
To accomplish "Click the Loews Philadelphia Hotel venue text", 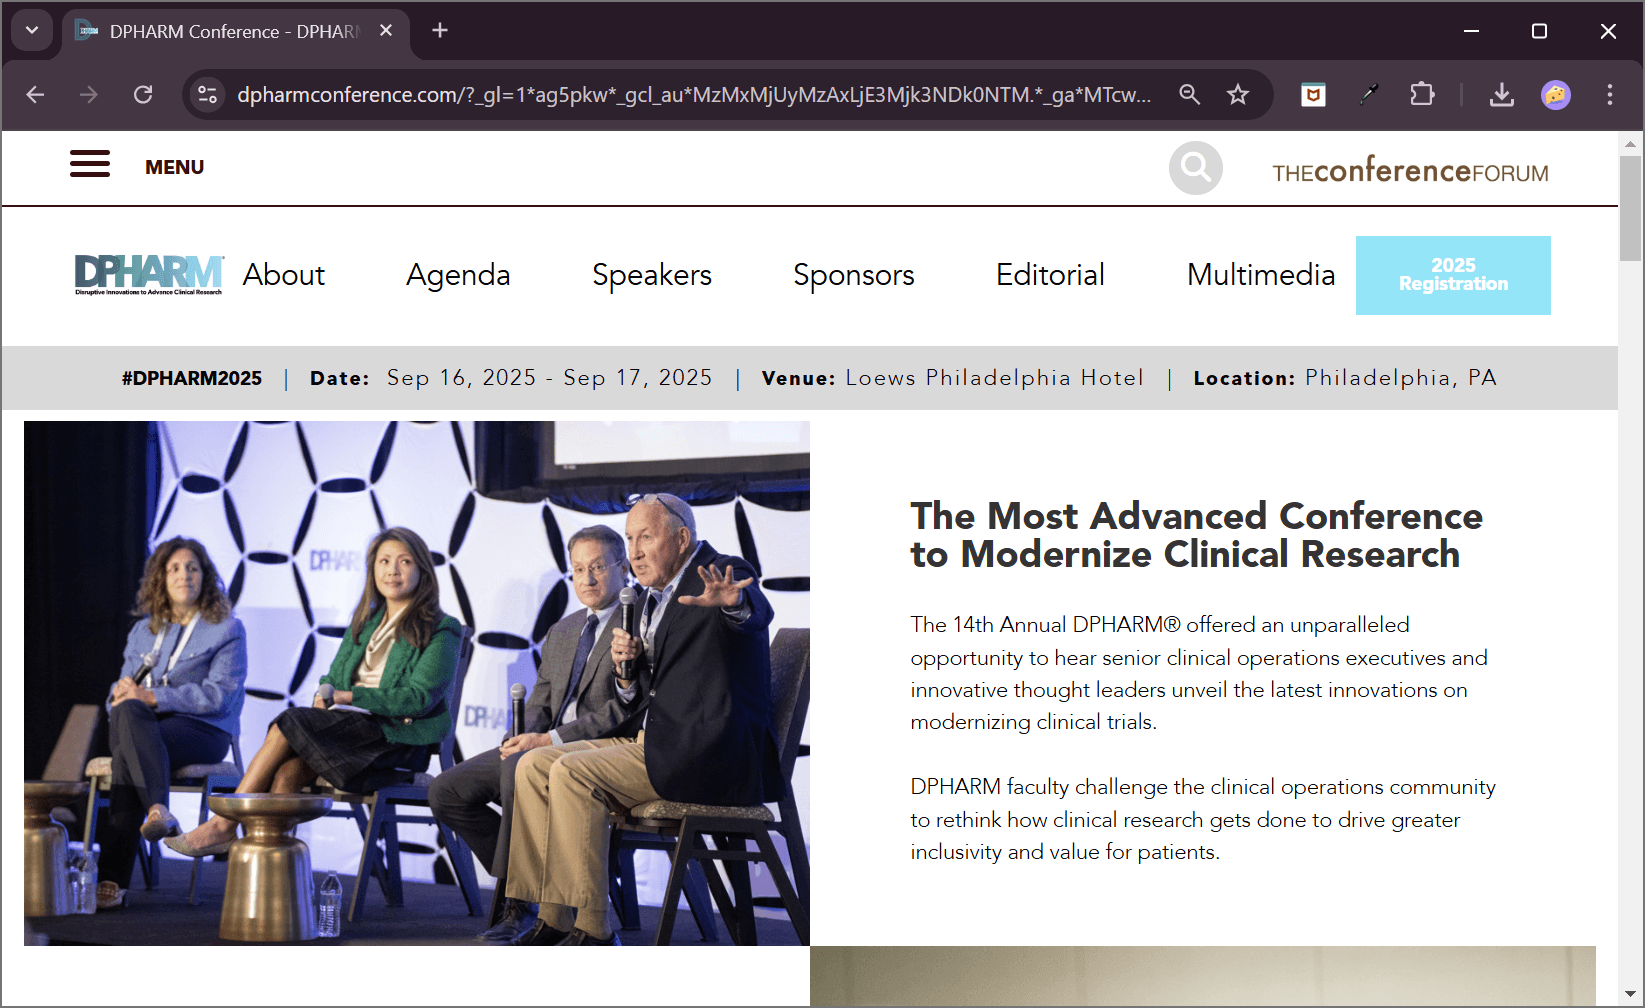I will pyautogui.click(x=994, y=378).
